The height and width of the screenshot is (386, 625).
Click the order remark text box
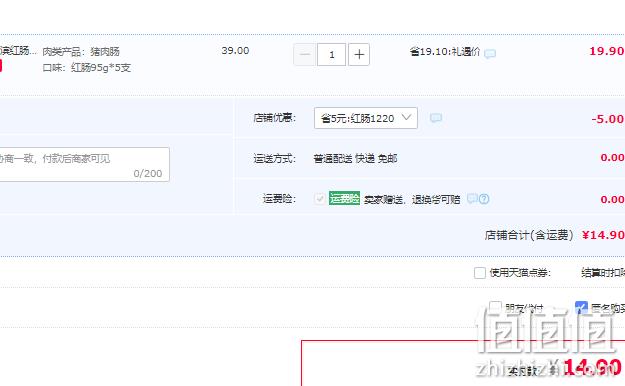click(84, 164)
